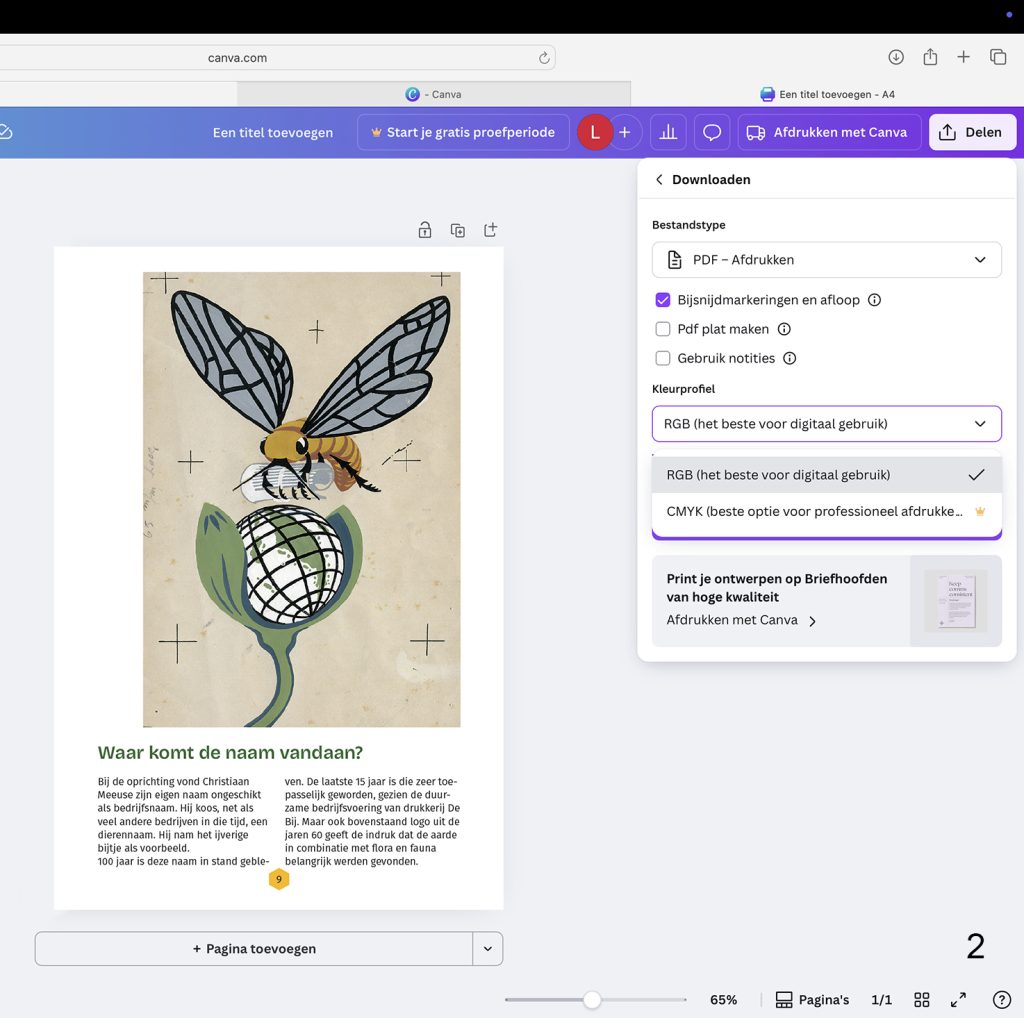
Task: Enable the Pdf plat maken checkbox
Action: [663, 328]
